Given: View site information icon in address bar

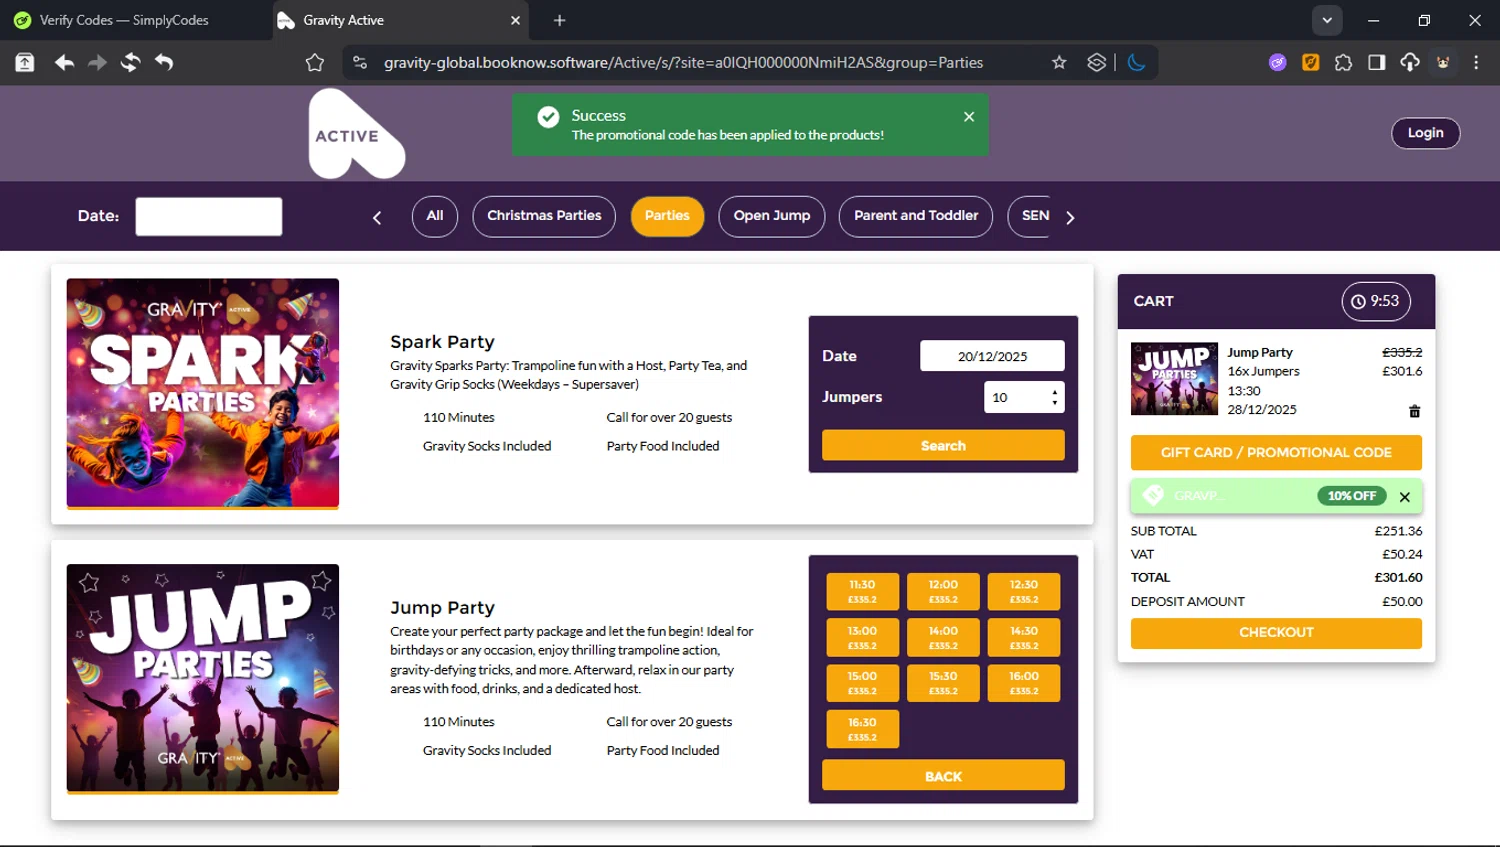Looking at the screenshot, I should point(360,62).
